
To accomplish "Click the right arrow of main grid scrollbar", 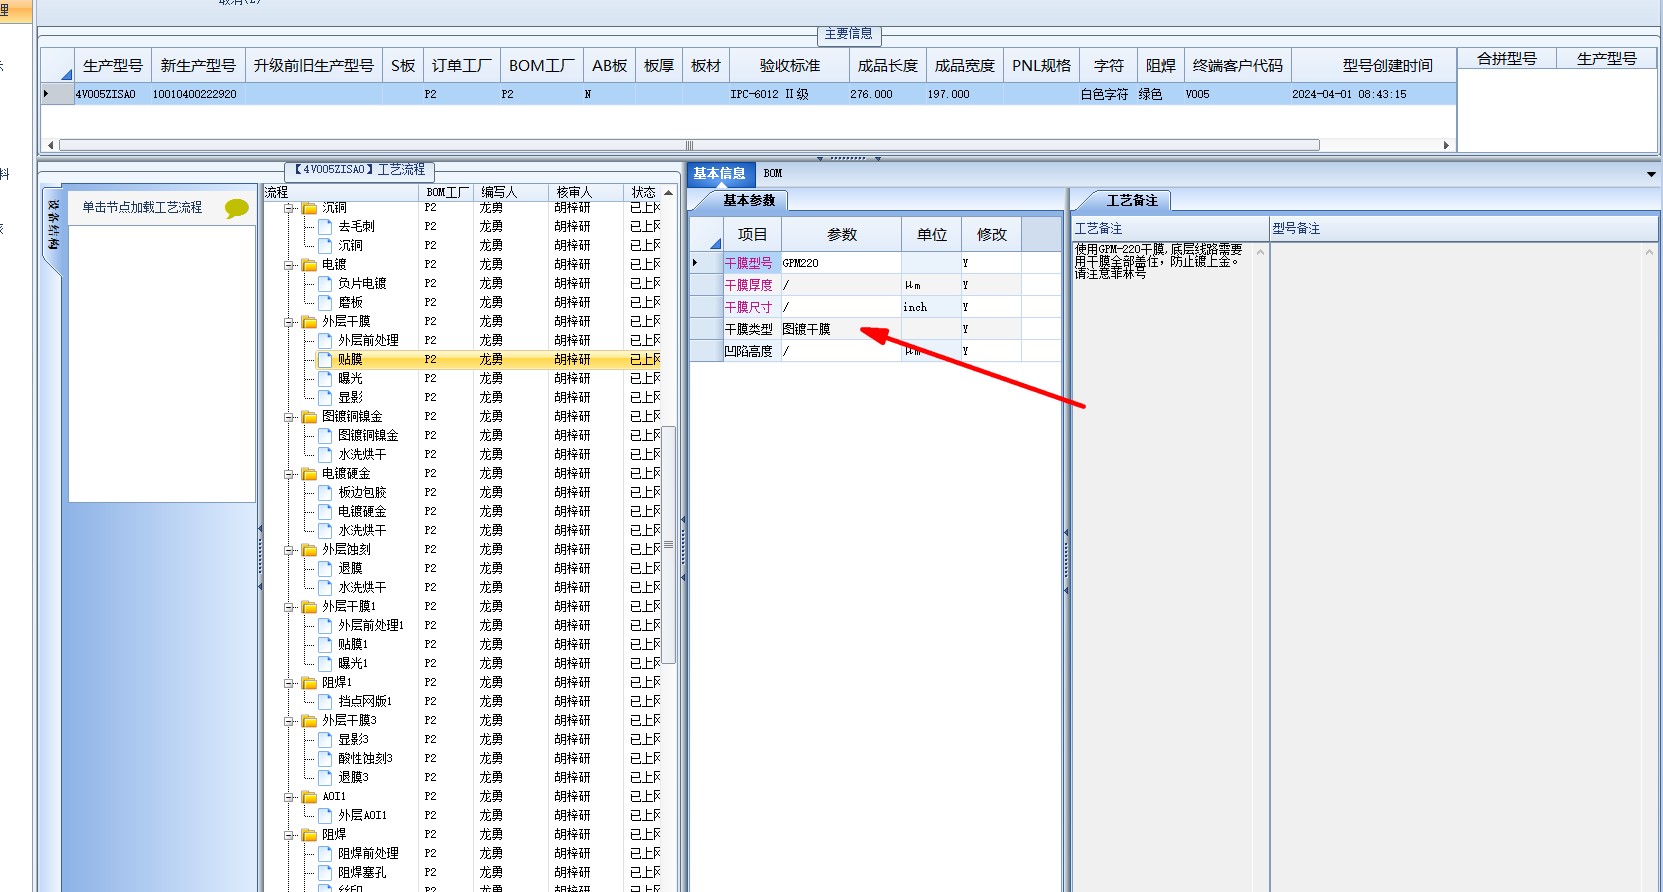I will [1446, 145].
